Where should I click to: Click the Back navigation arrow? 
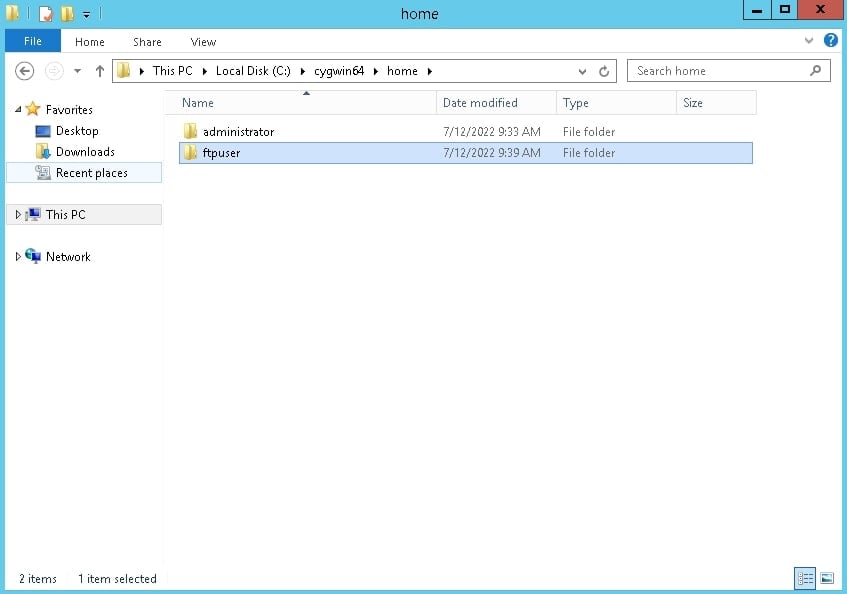[24, 71]
